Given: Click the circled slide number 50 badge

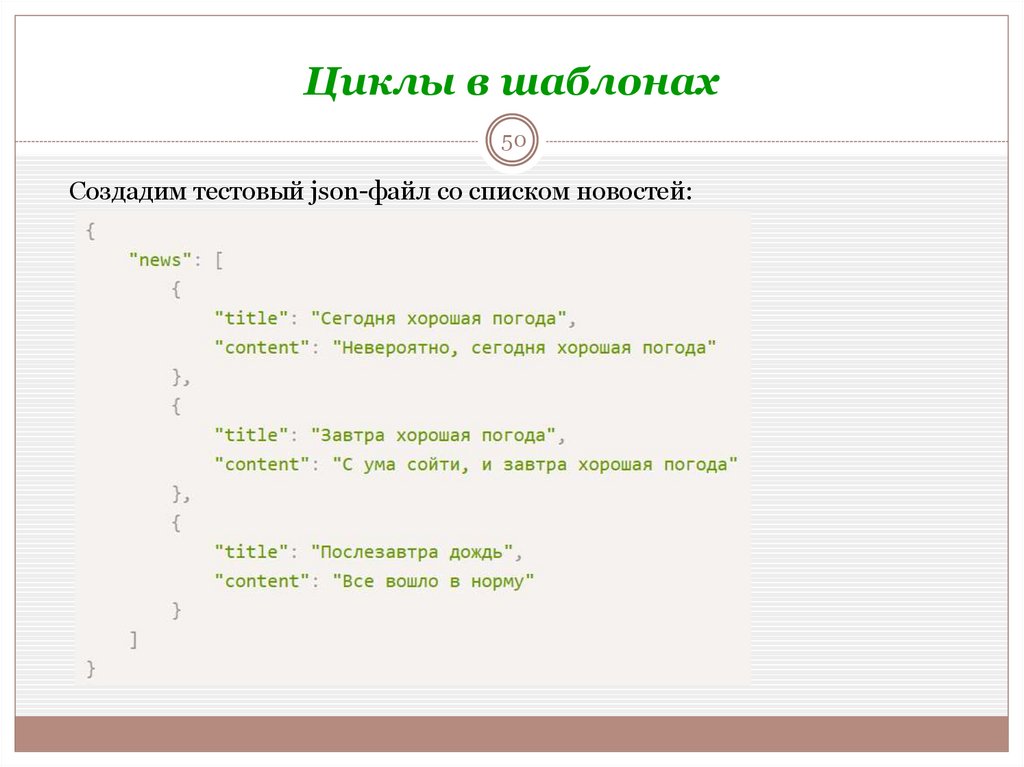Looking at the screenshot, I should point(511,143).
